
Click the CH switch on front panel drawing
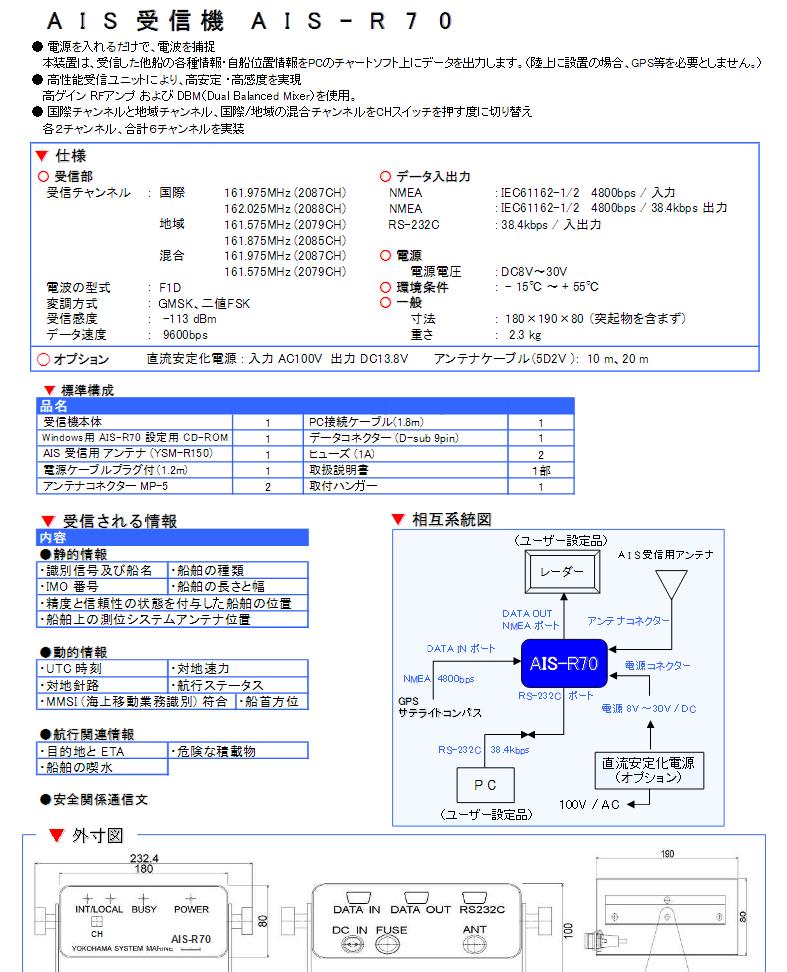click(x=97, y=922)
